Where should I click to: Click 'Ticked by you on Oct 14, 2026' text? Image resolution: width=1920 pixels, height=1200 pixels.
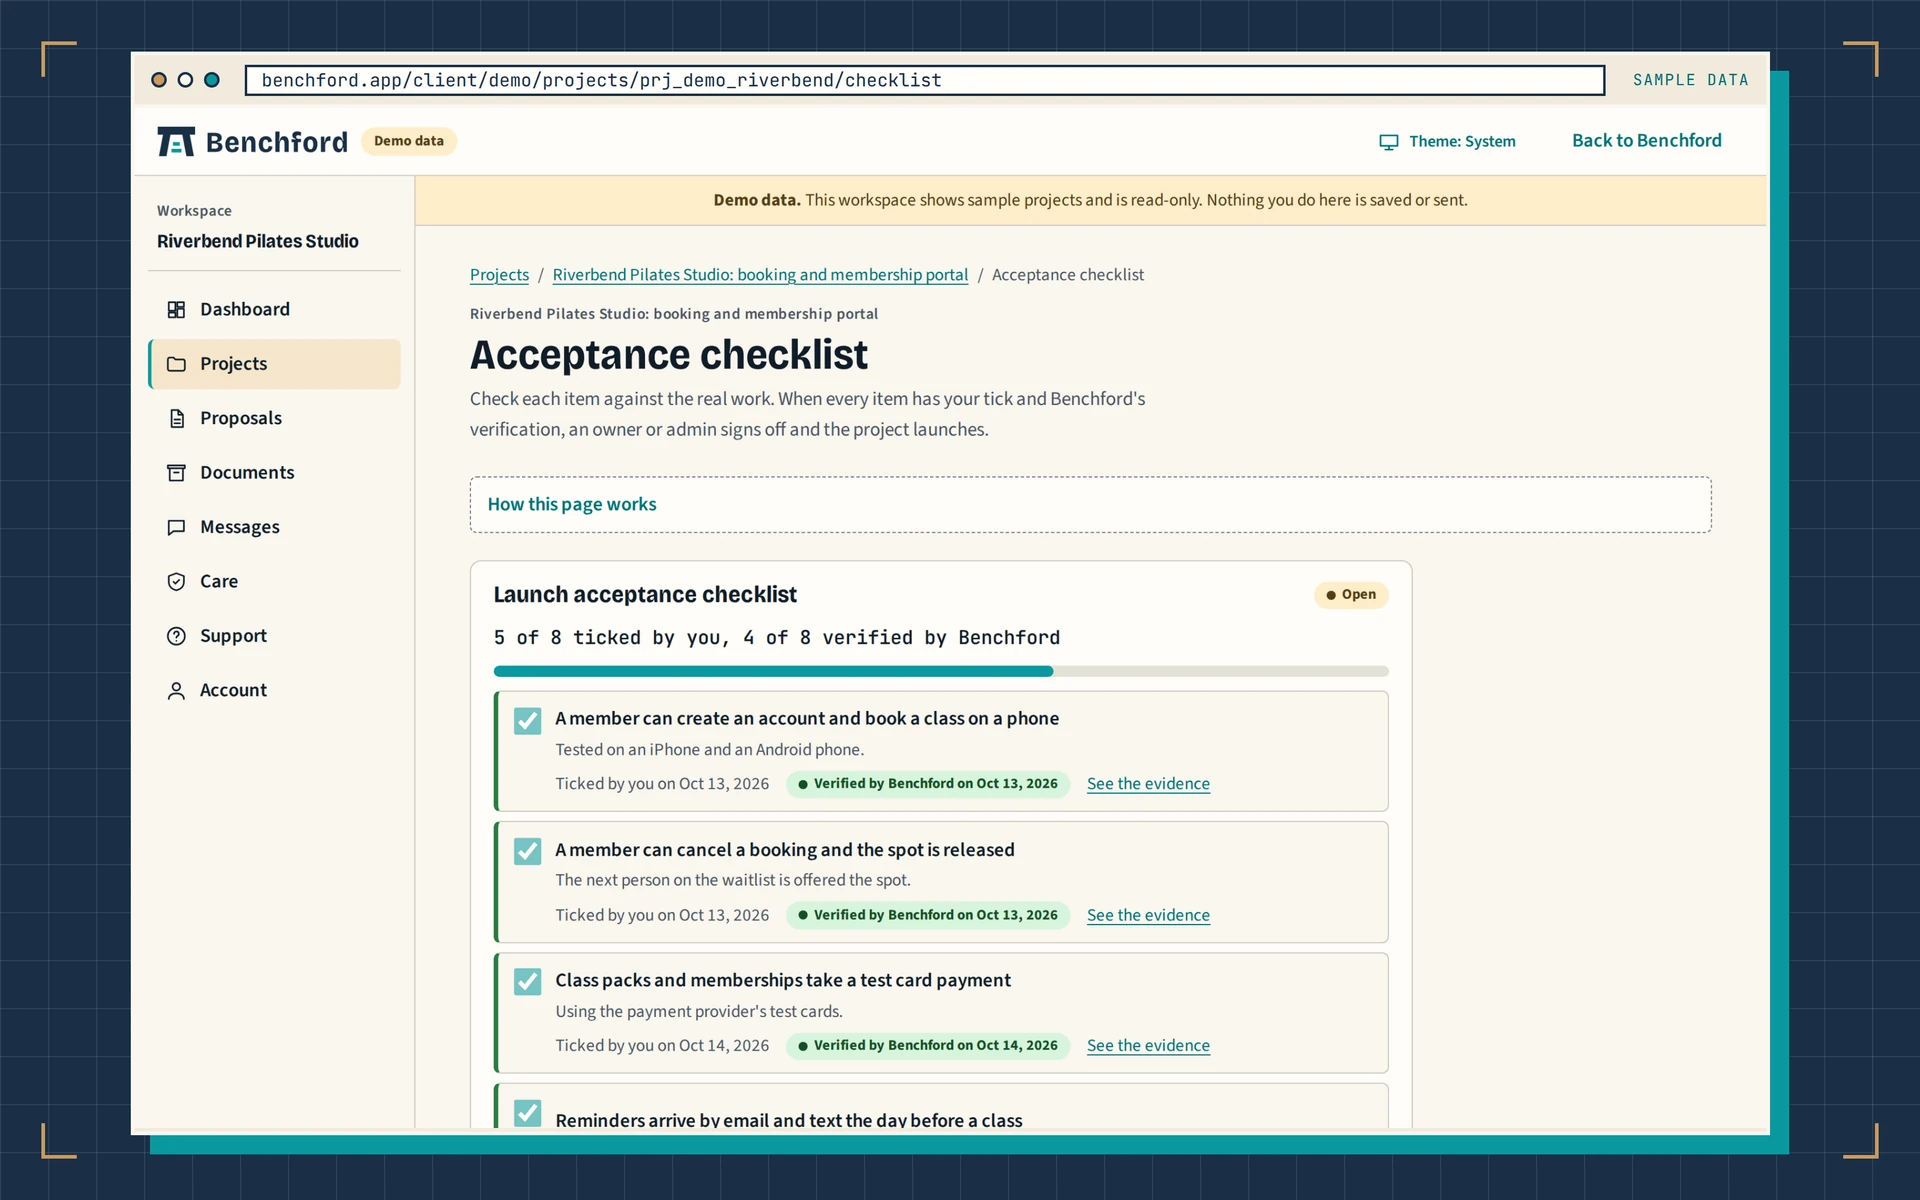tap(662, 1046)
